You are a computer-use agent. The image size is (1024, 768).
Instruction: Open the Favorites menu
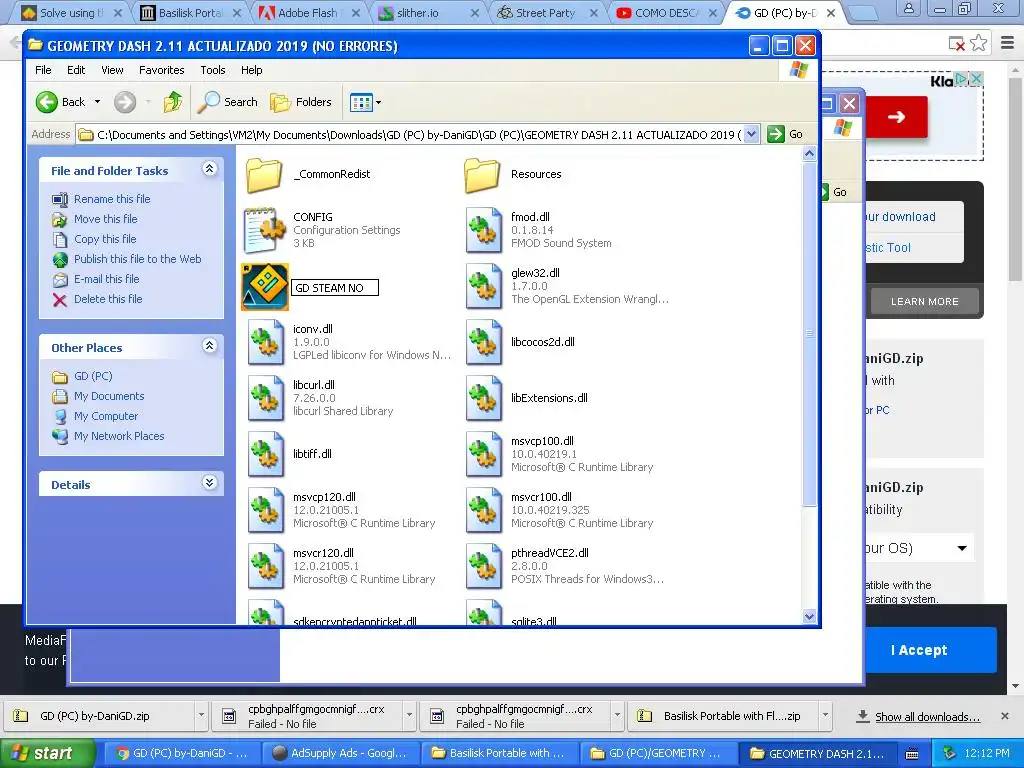pyautogui.click(x=161, y=70)
